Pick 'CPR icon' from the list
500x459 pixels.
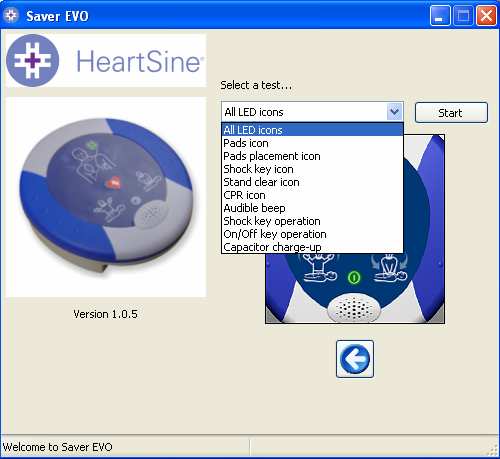pos(312,195)
